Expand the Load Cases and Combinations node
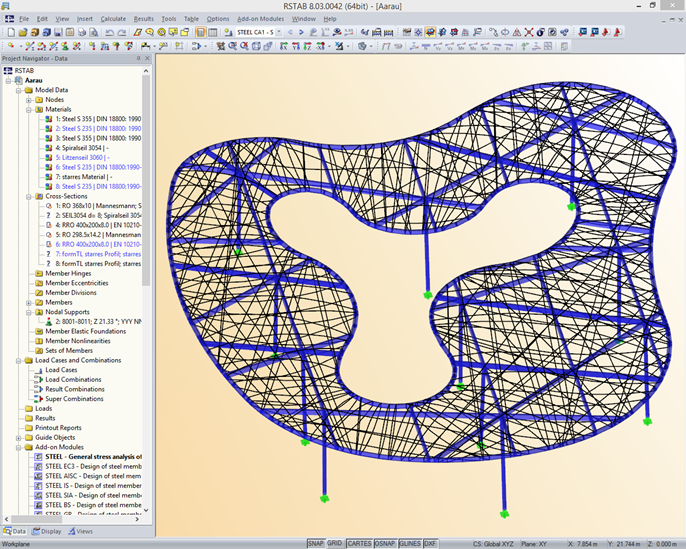 tap(17, 360)
